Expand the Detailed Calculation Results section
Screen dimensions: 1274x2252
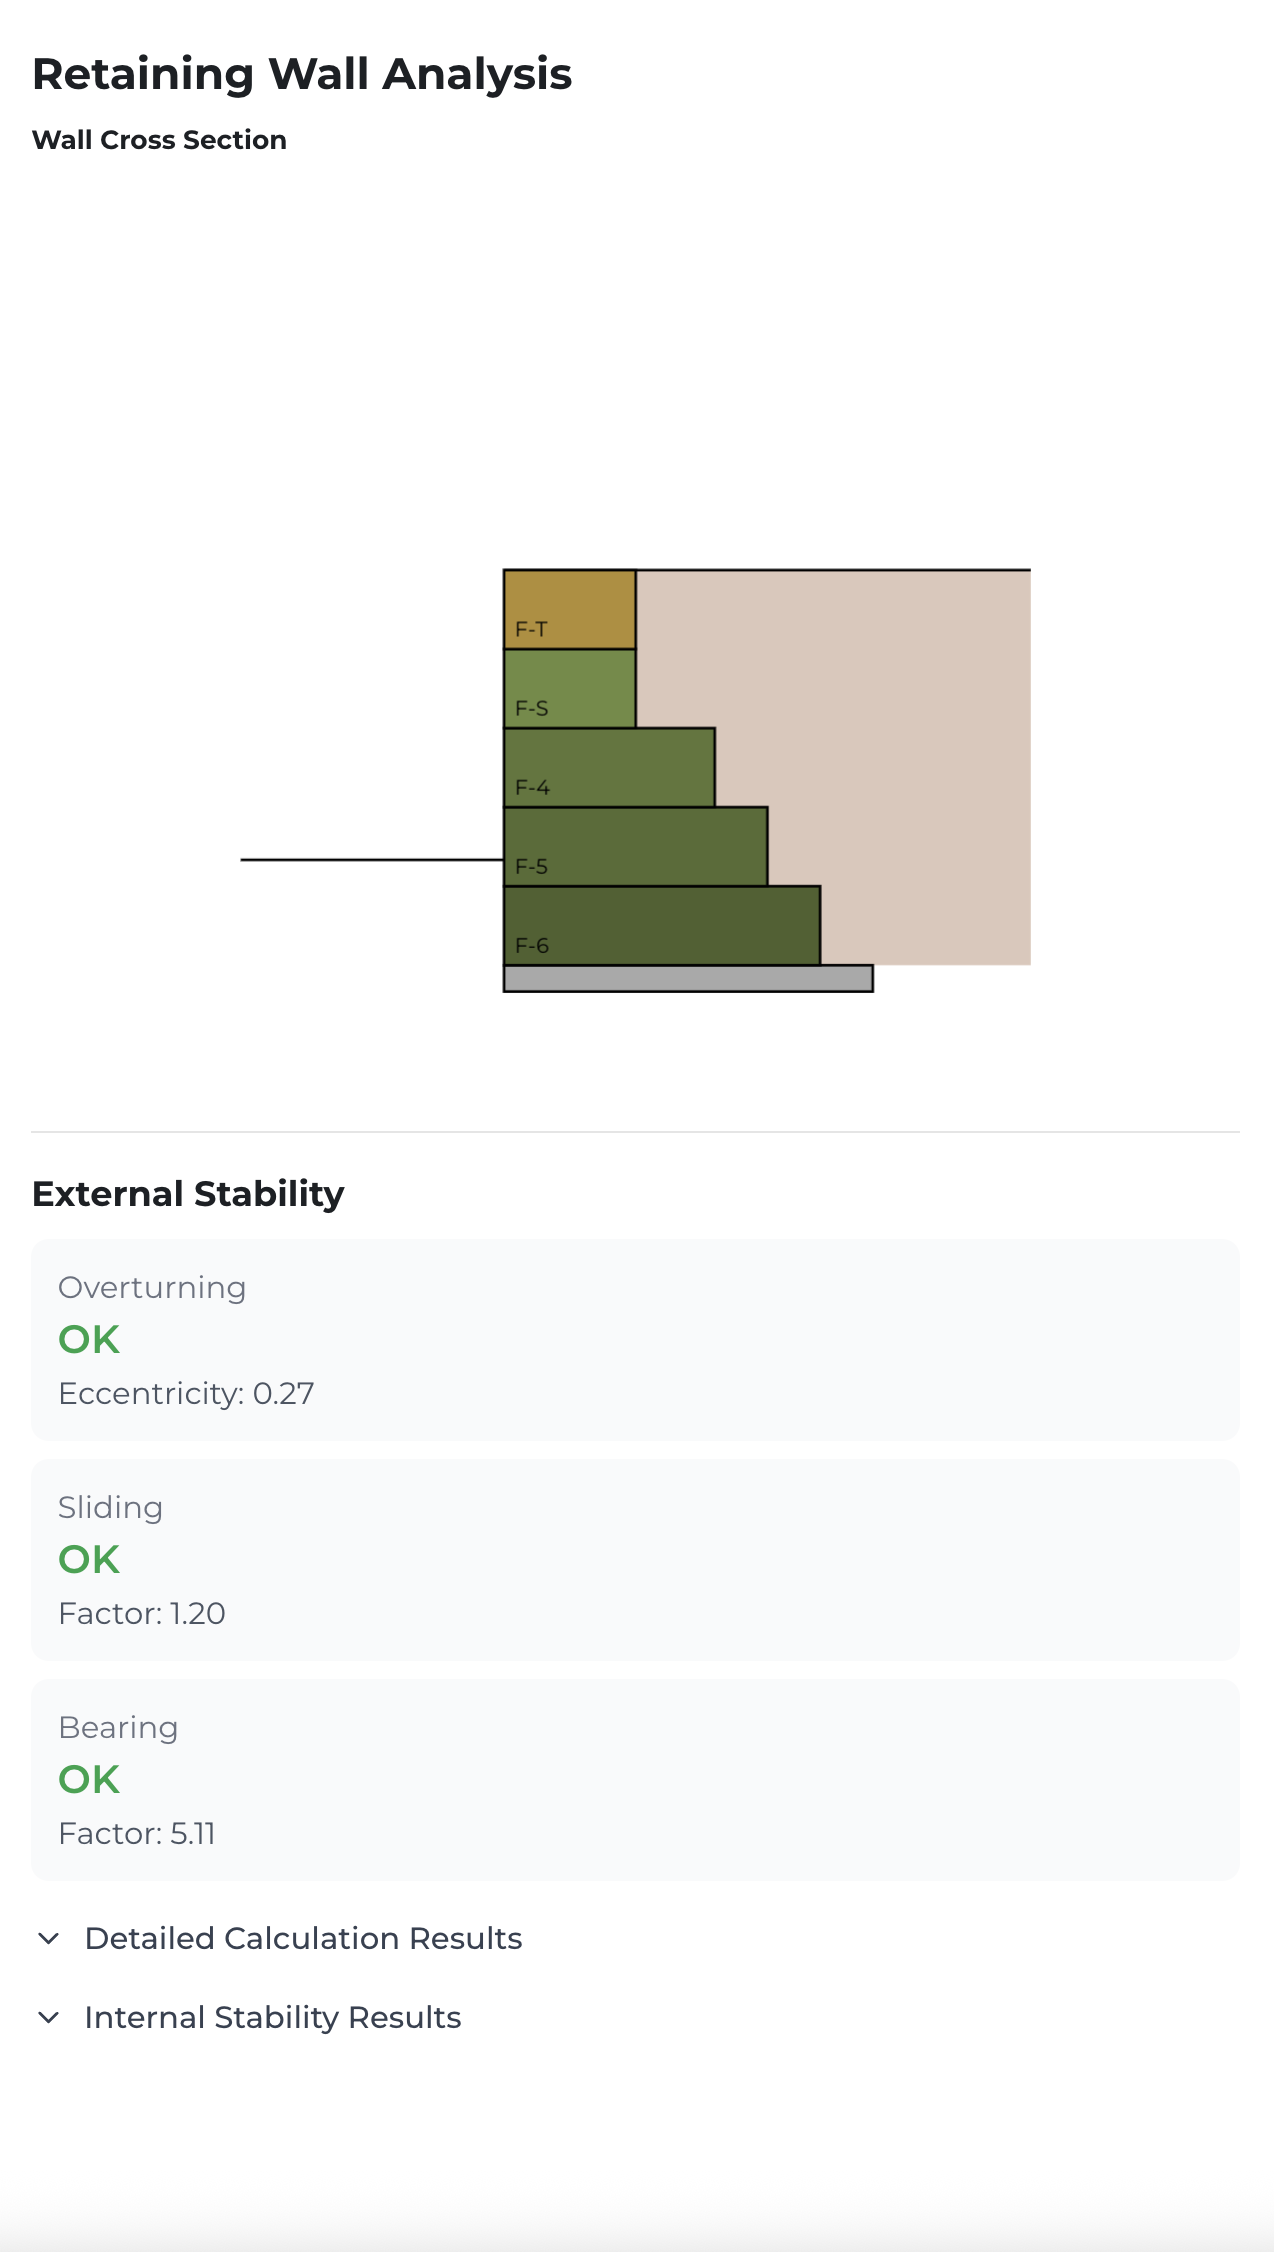(303, 1938)
